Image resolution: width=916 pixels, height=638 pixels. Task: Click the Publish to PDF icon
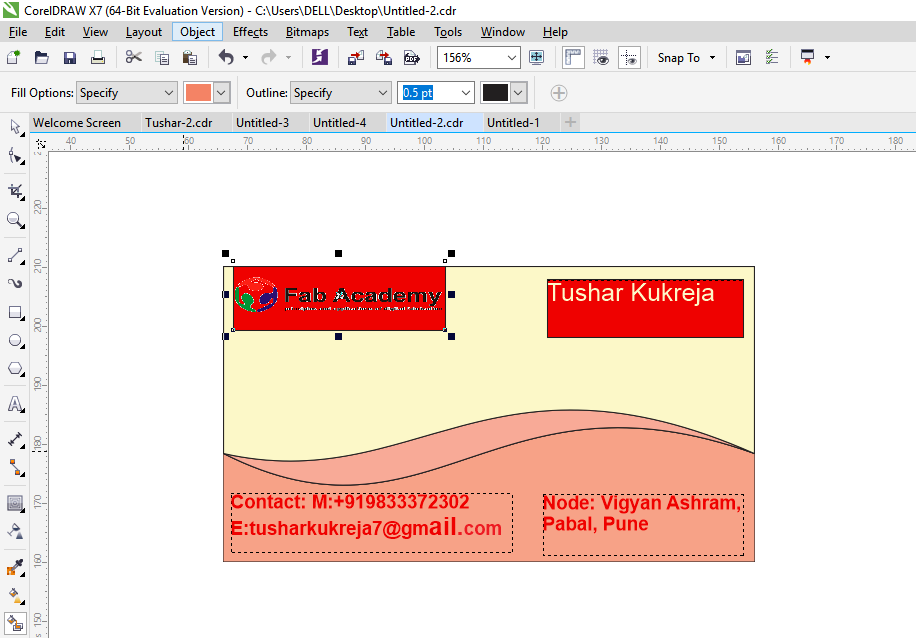[412, 57]
